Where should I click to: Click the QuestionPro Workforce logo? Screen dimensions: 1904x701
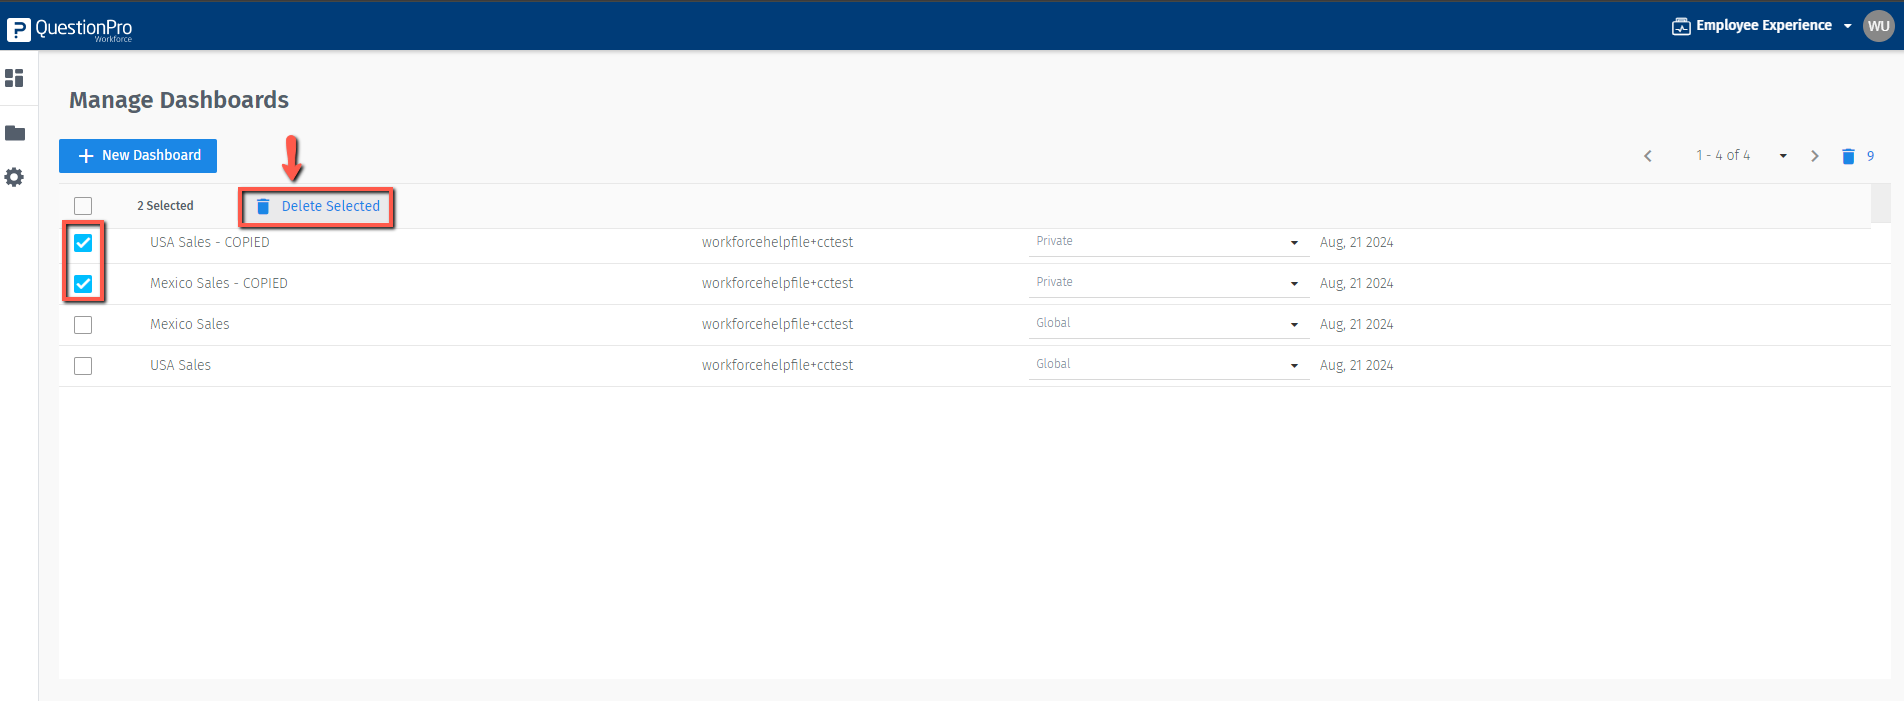(69, 29)
